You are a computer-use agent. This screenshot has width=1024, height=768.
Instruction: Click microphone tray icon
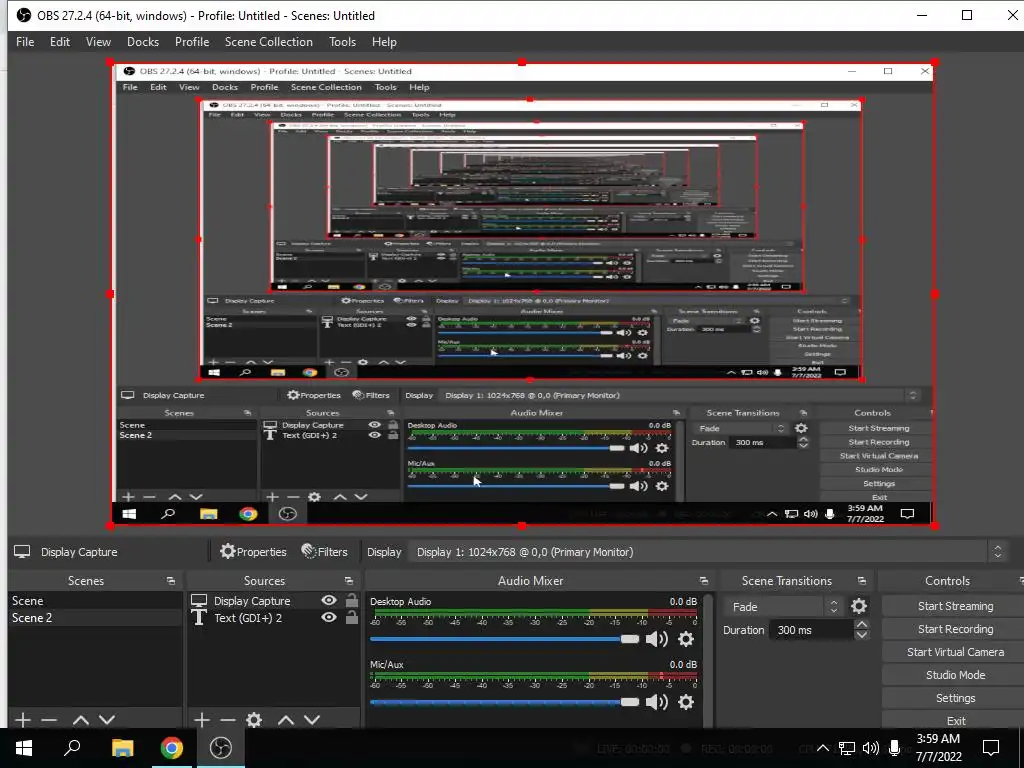coord(895,748)
